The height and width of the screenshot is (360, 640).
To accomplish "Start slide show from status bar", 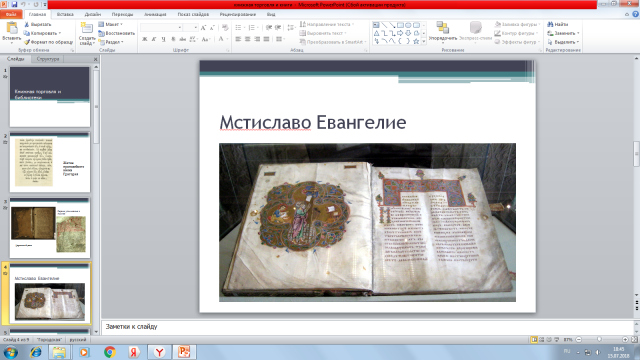I will 557,340.
